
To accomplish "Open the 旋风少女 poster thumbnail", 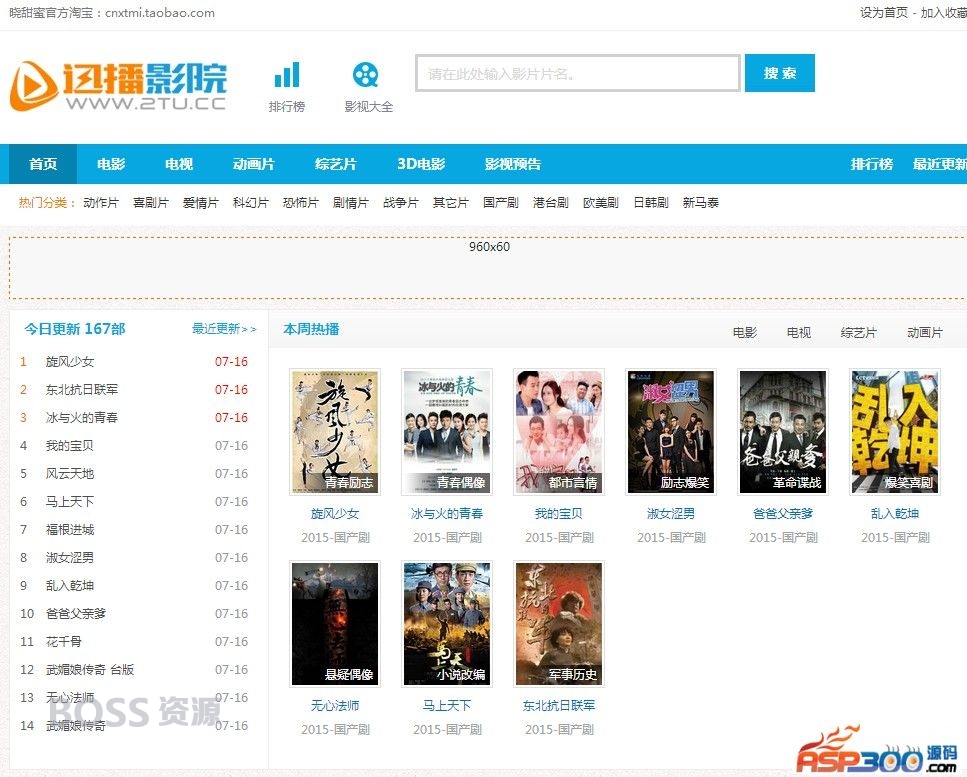I will 335,432.
